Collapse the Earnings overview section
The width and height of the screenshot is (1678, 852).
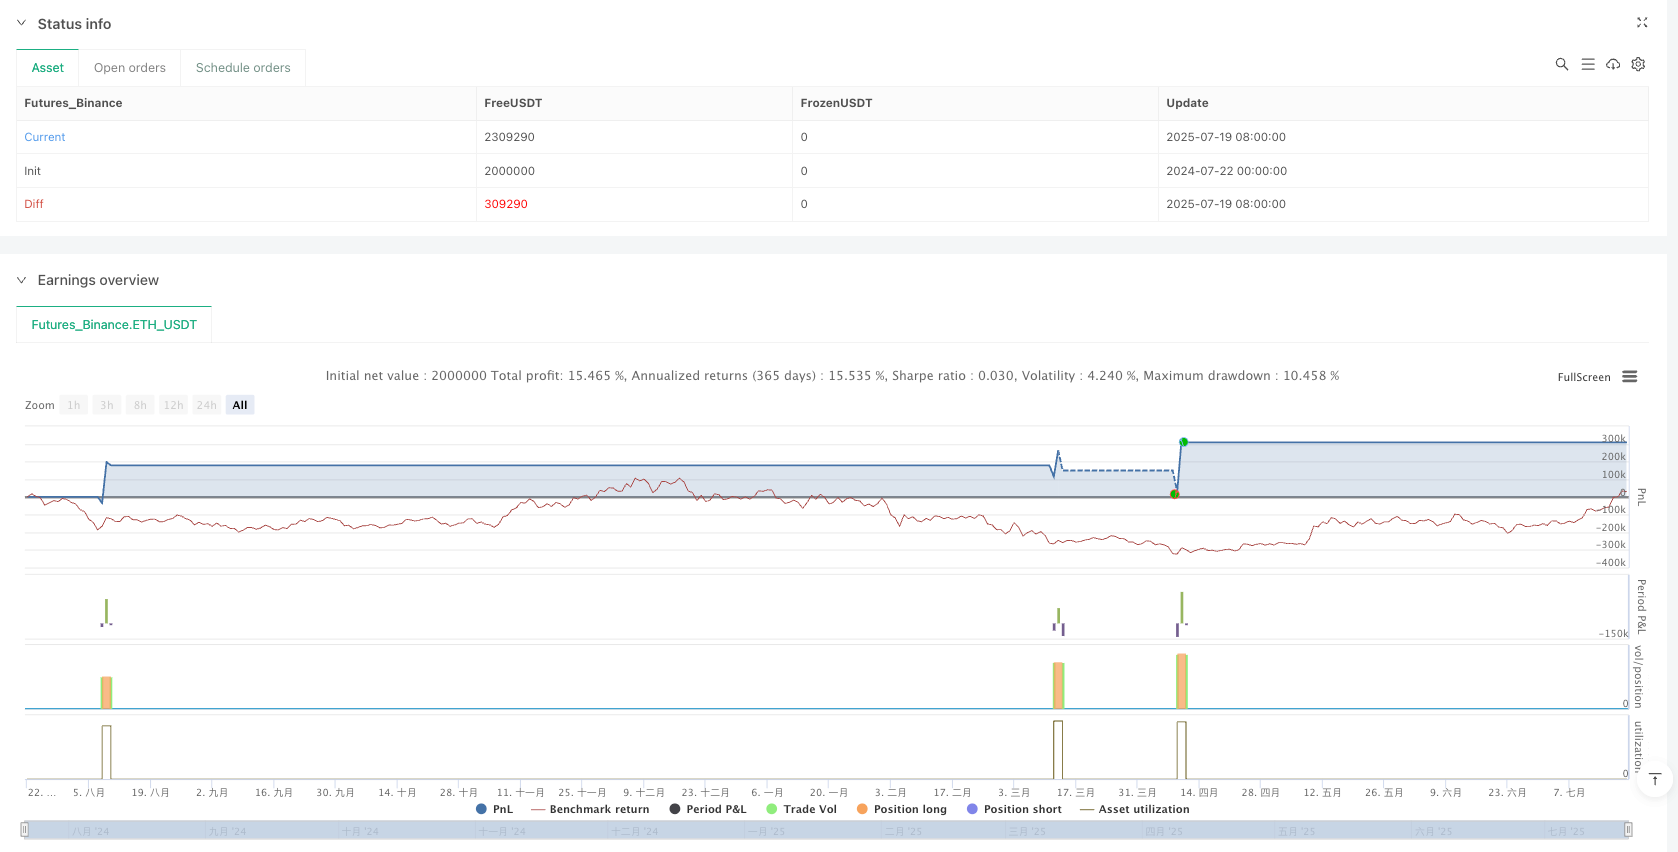[x=22, y=280]
